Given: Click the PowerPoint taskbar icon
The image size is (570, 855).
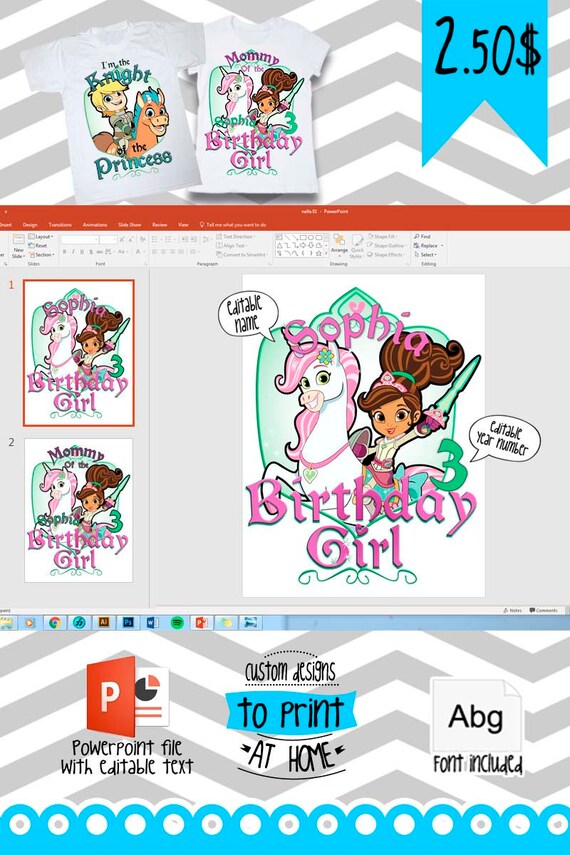Looking at the screenshot, I should (x=201, y=622).
